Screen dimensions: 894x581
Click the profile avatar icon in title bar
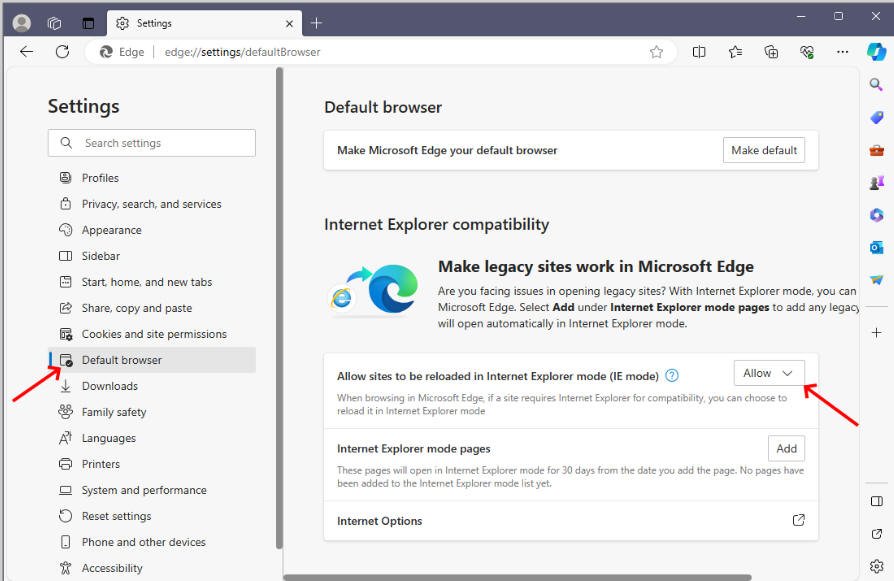coord(22,23)
